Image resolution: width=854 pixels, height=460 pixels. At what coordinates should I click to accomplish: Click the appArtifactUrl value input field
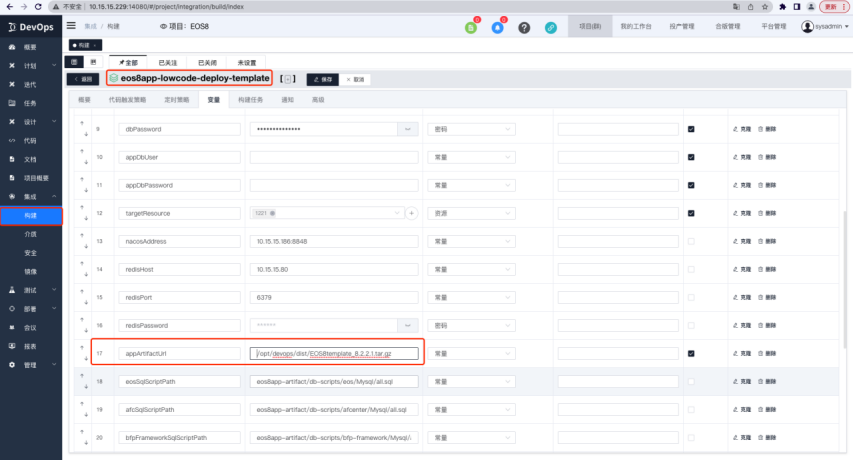(335, 353)
